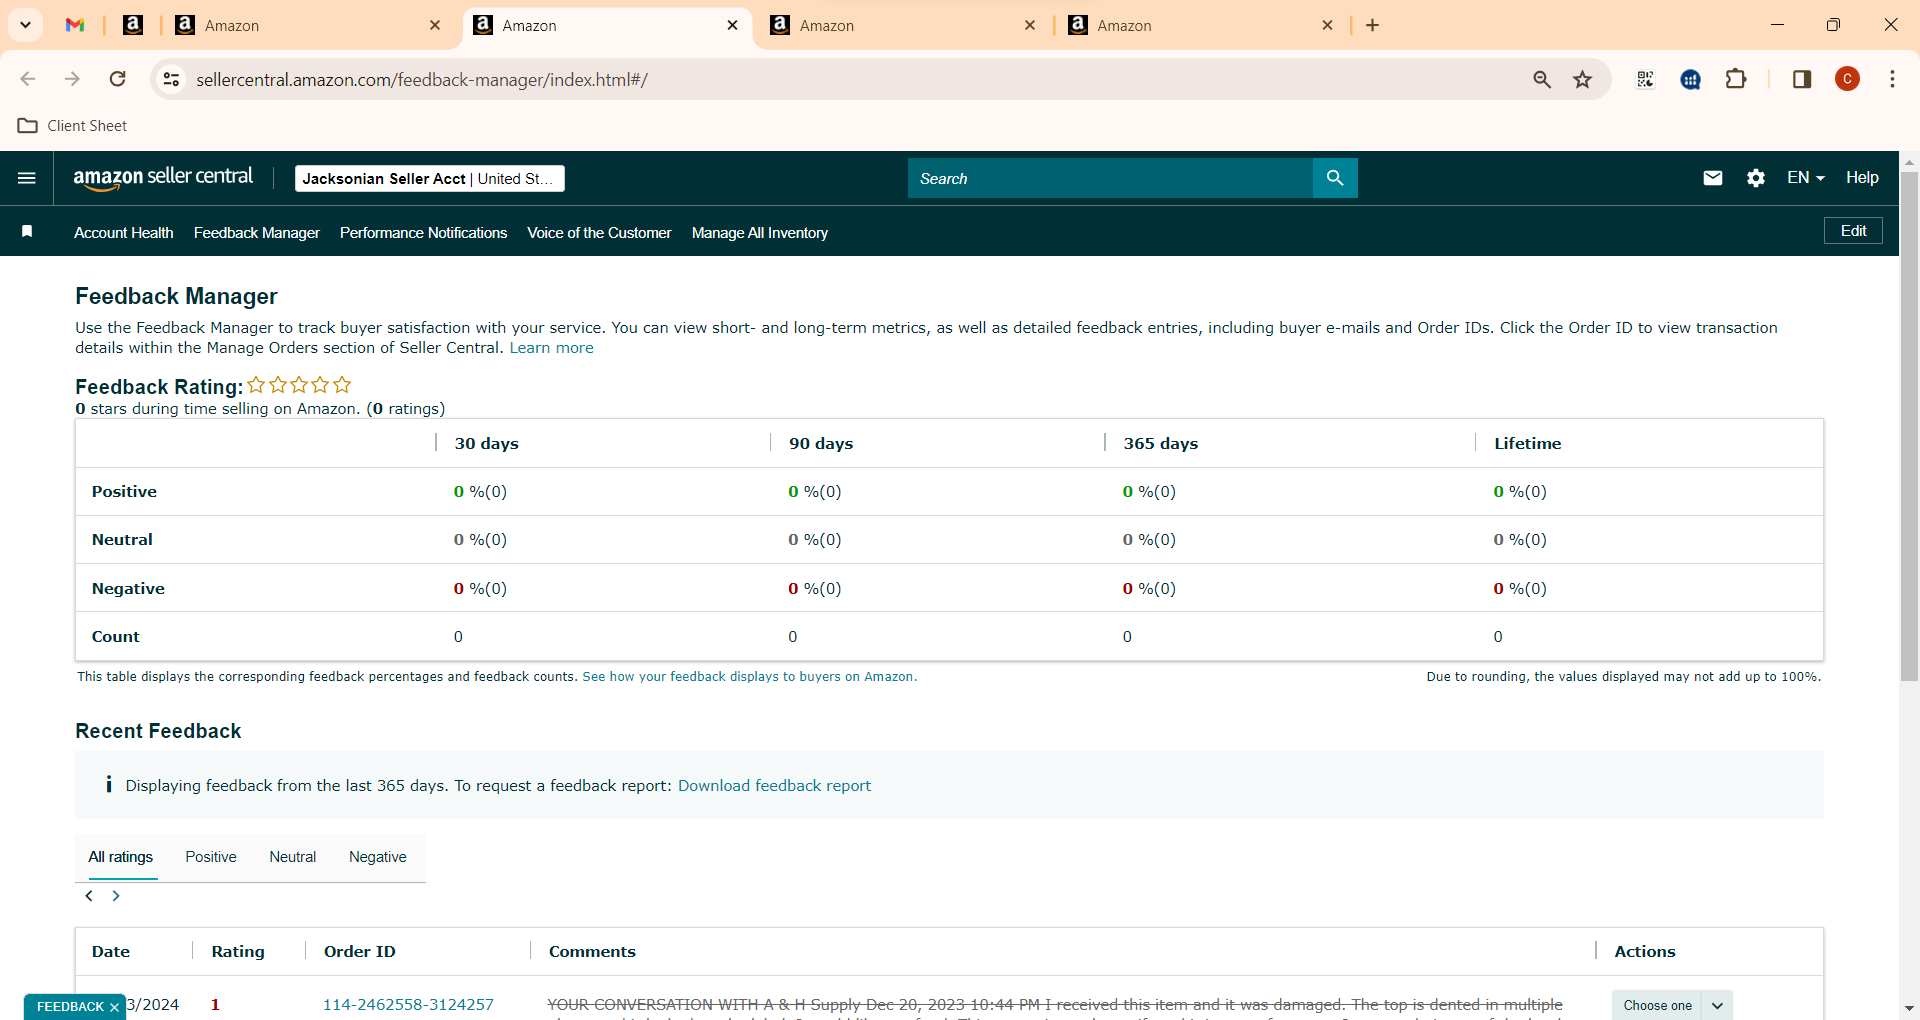The image size is (1920, 1020).
Task: Open the EN language dropdown
Action: coord(1806,177)
